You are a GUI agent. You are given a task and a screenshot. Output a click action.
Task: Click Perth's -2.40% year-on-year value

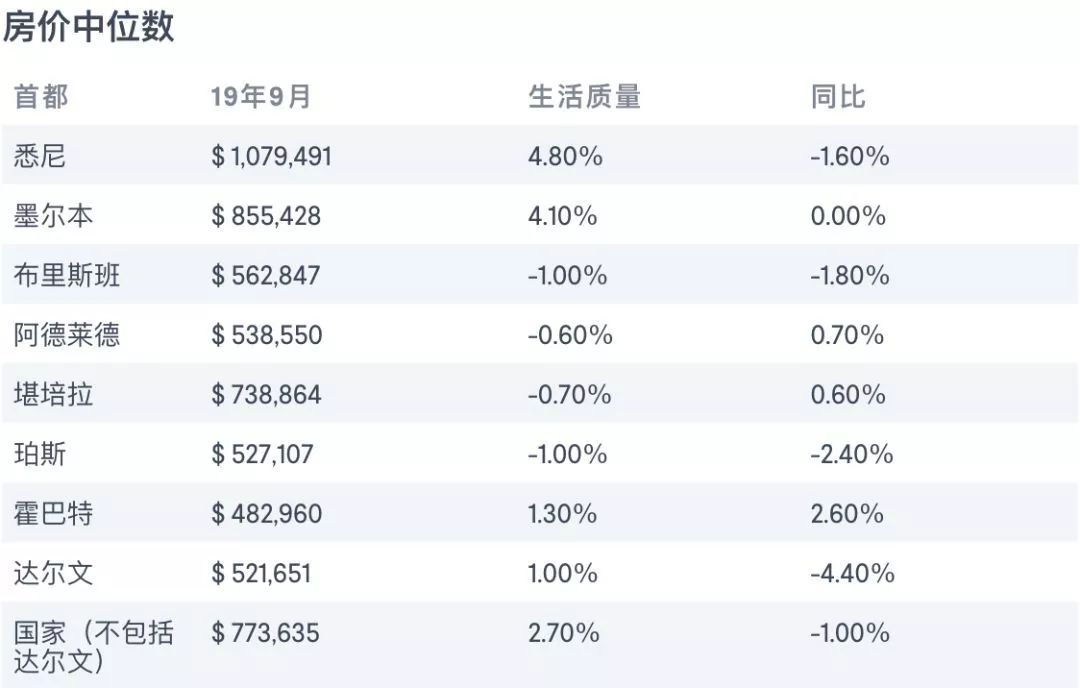pos(852,454)
